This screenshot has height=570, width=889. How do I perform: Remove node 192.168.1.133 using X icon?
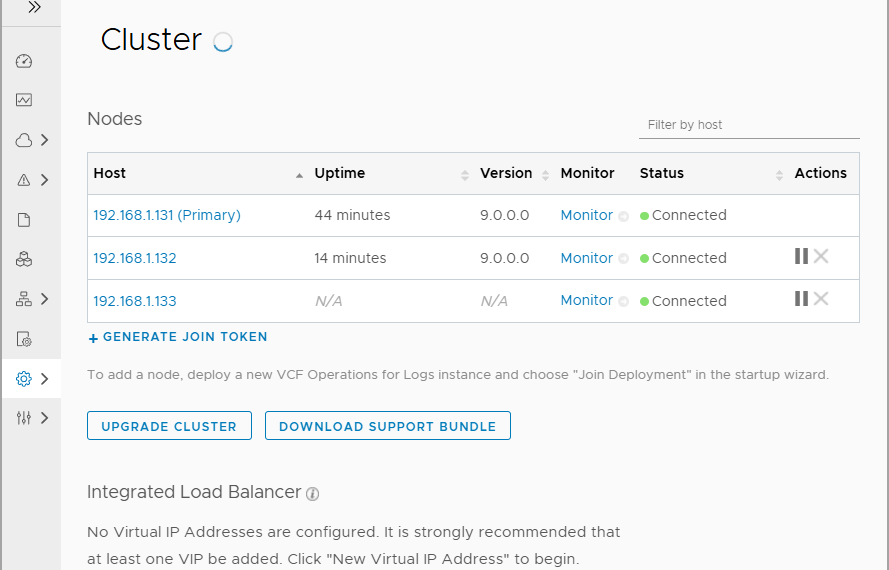pos(821,299)
